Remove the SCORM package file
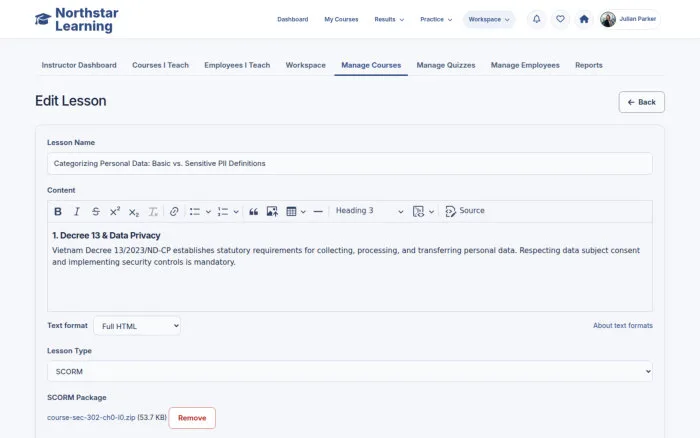Image resolution: width=700 pixels, height=438 pixels. point(192,418)
